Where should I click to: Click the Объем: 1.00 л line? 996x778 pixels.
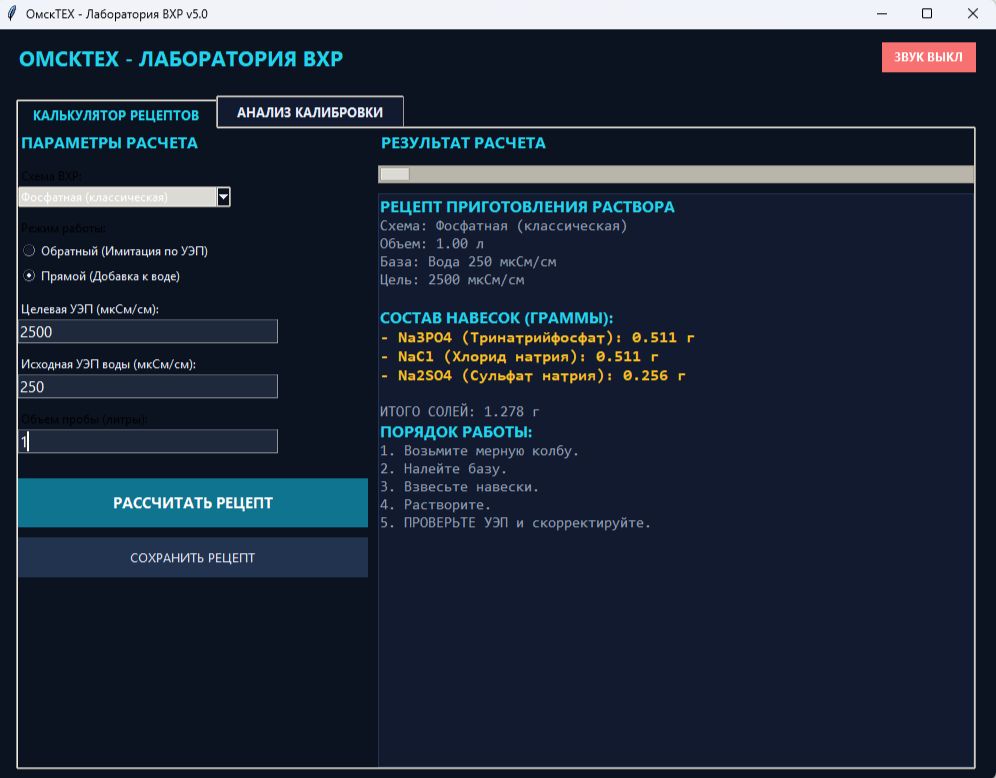[432, 244]
